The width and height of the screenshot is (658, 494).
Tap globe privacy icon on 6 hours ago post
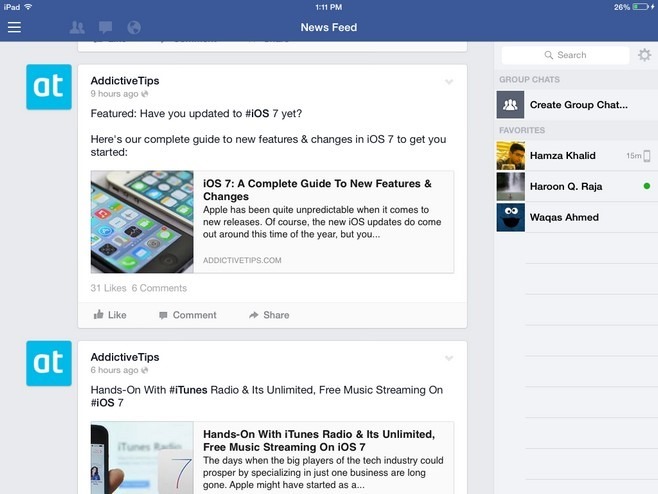[145, 370]
